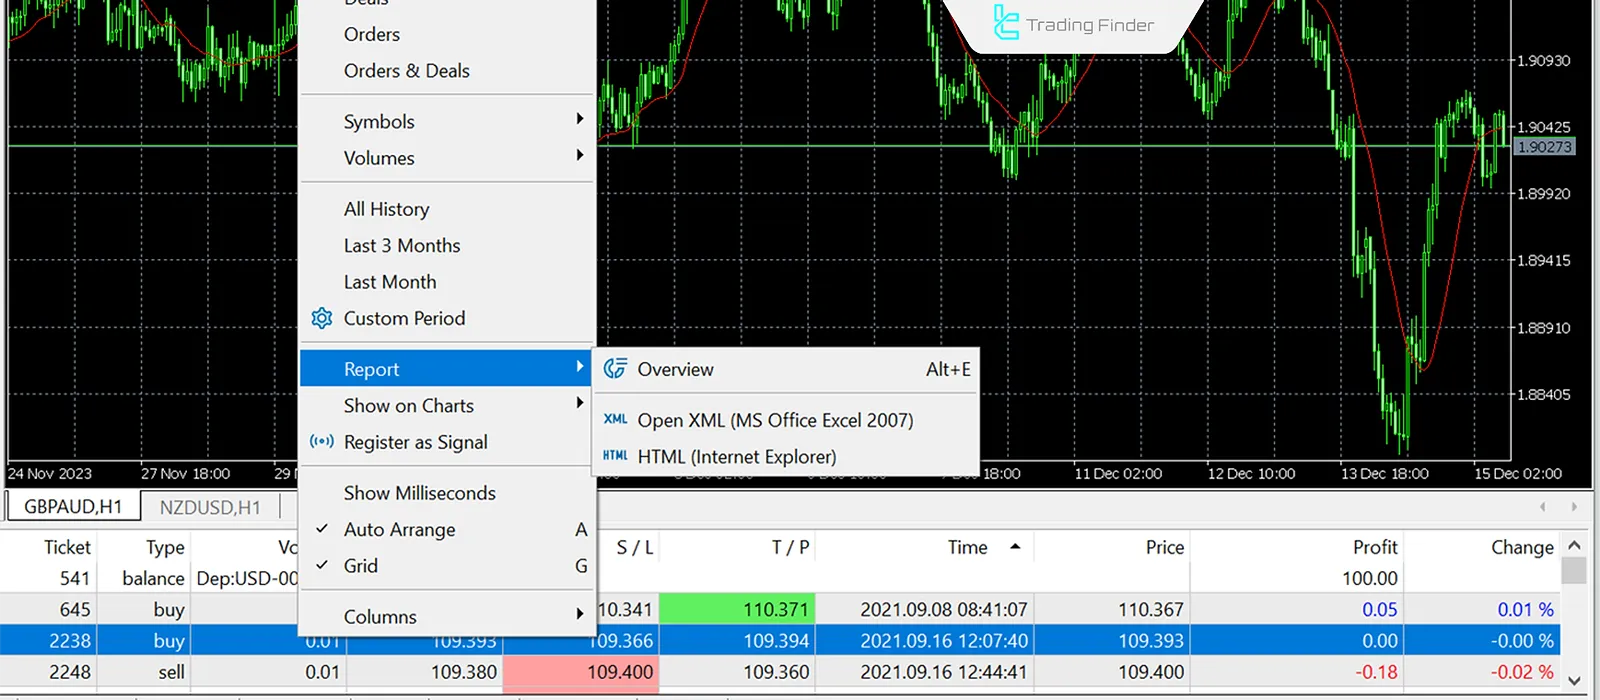Click the green 110.371 T/P cell
The image size is (1600, 700).
[x=737, y=609]
